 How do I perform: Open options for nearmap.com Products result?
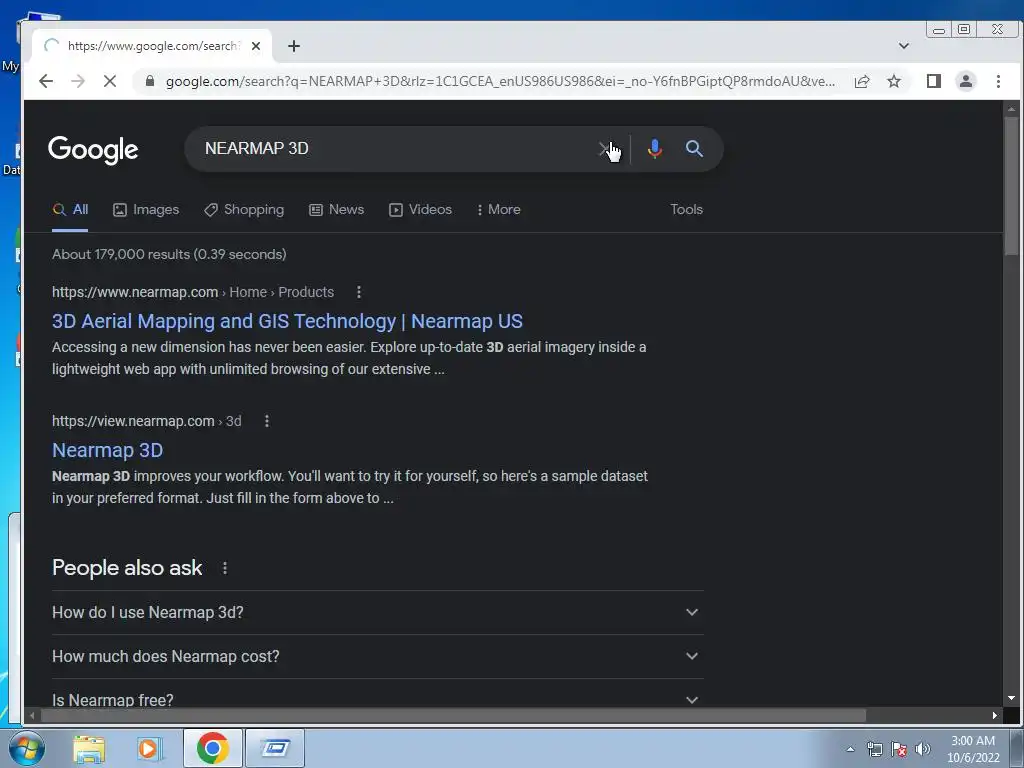click(x=359, y=292)
